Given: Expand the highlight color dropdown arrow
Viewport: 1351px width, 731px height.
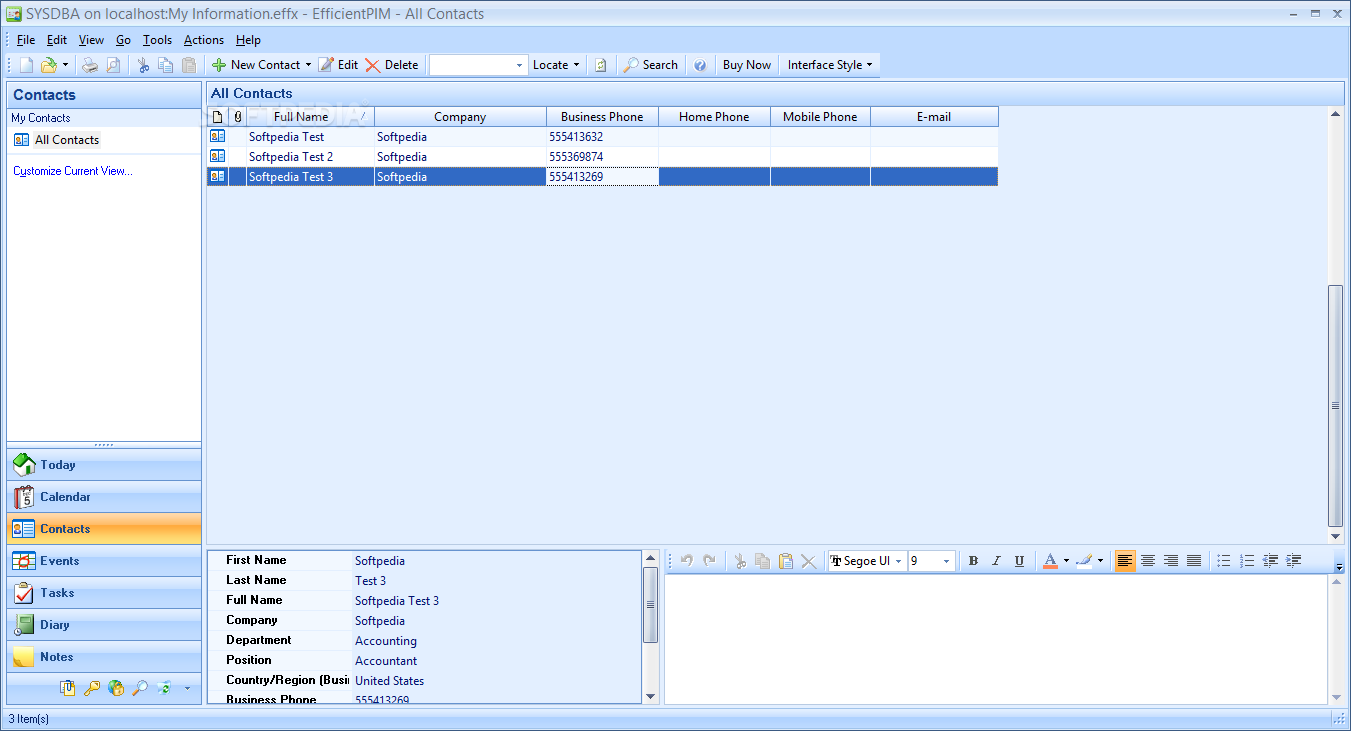Looking at the screenshot, I should tap(1100, 561).
